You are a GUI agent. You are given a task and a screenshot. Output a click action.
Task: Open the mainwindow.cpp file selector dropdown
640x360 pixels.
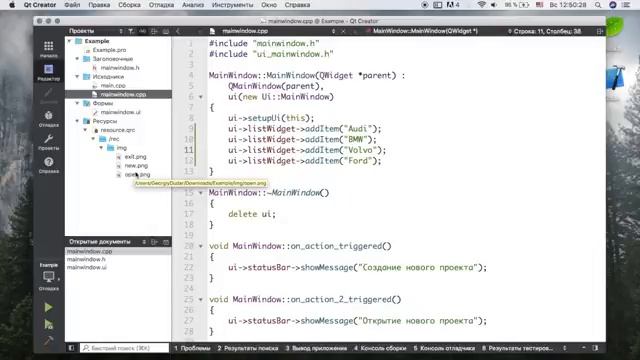[x=333, y=31]
